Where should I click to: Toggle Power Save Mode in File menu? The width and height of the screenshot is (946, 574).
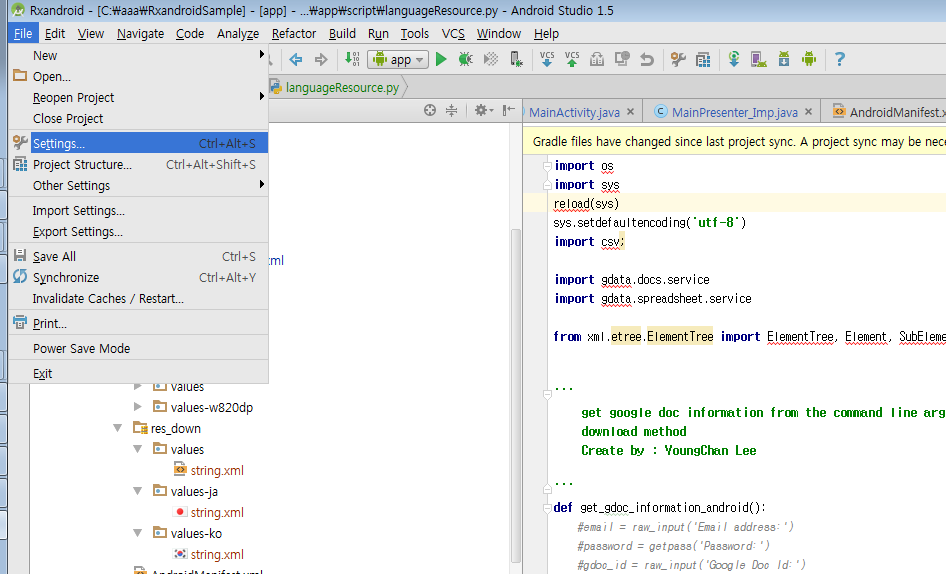point(81,349)
